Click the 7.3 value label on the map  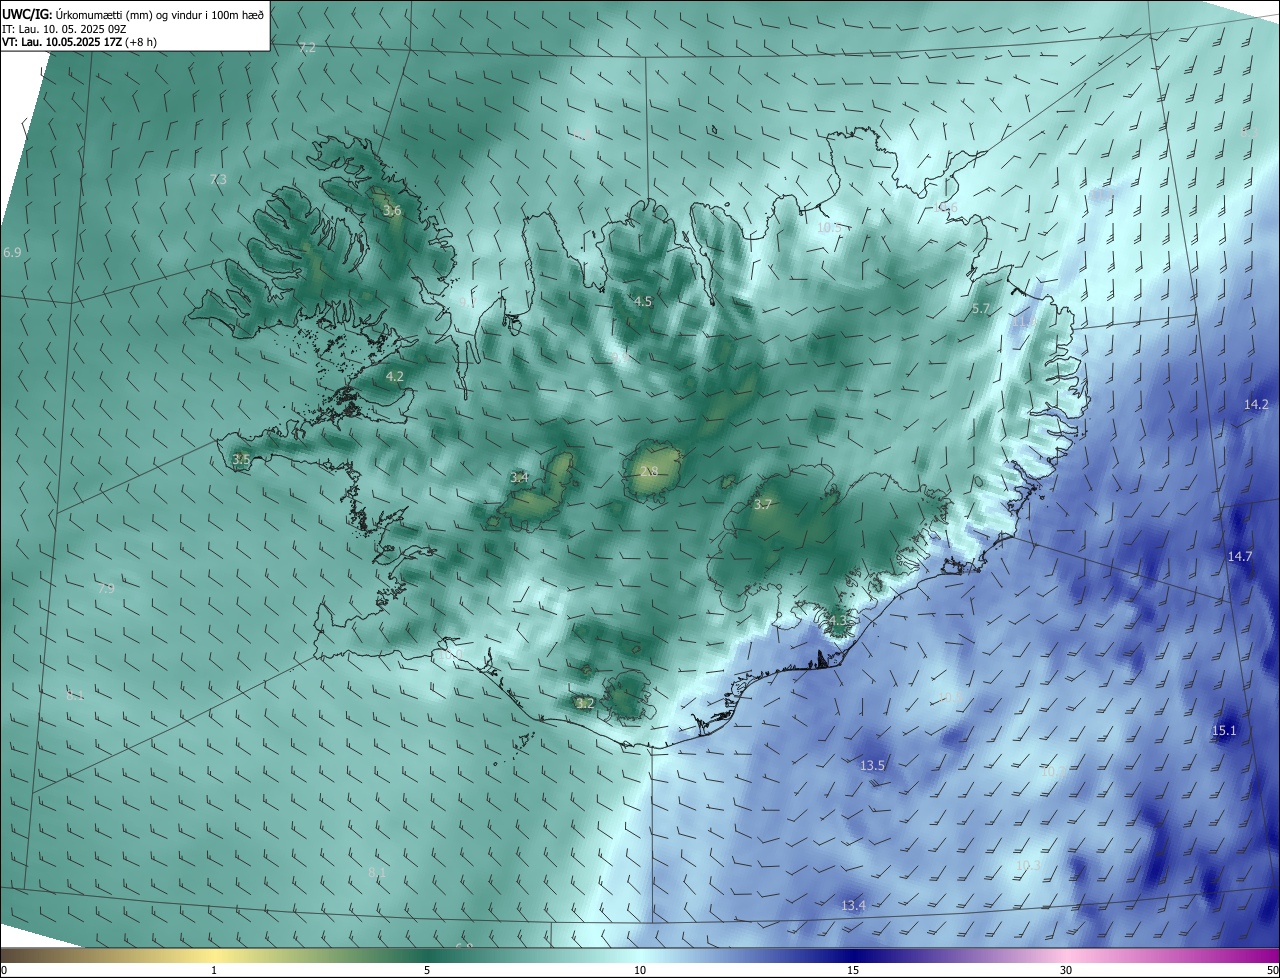pyautogui.click(x=218, y=179)
